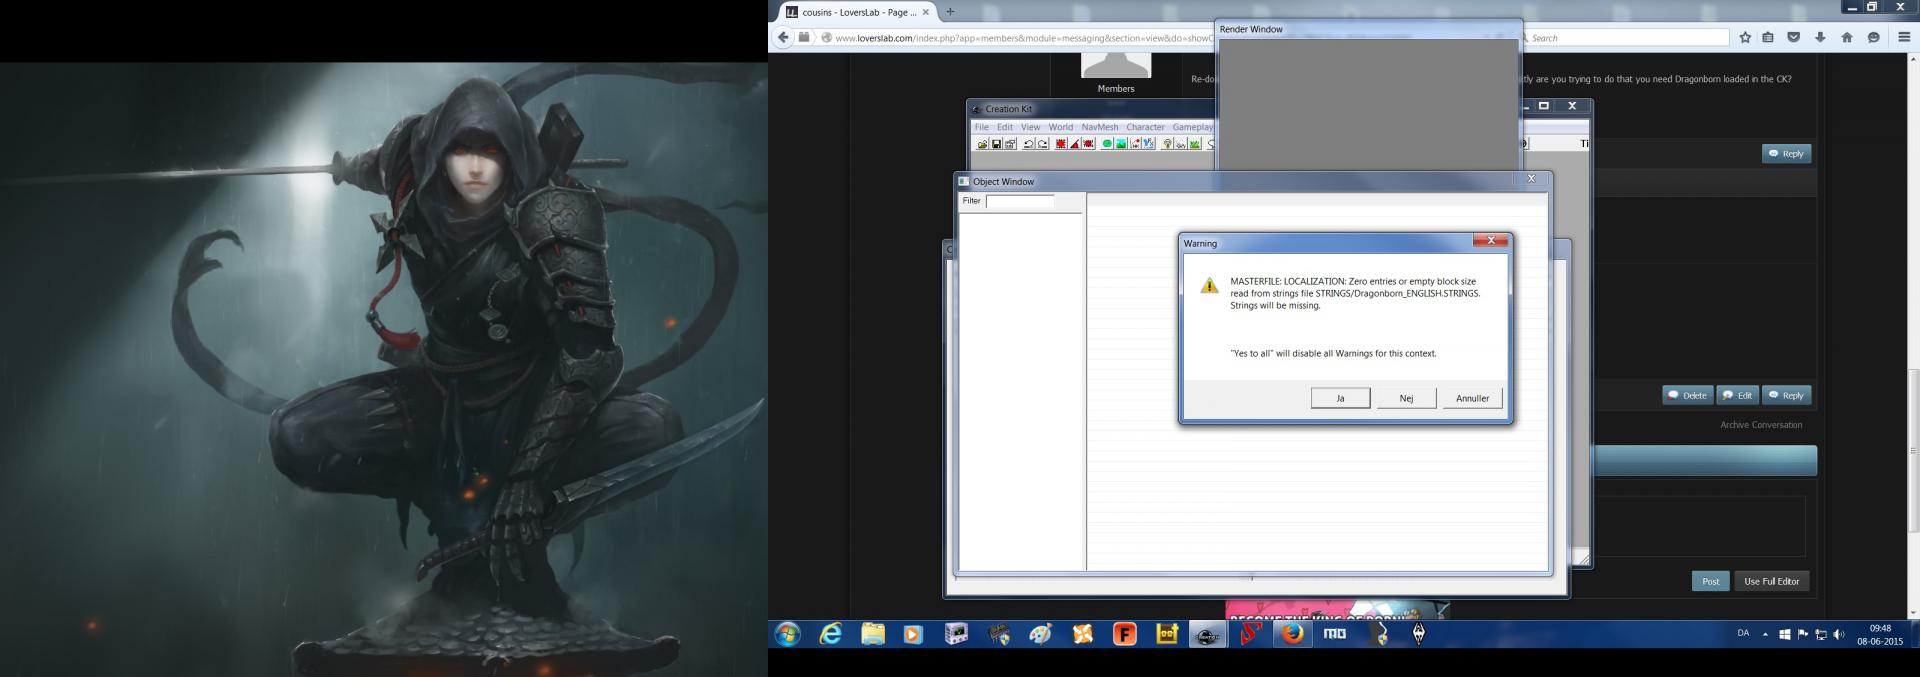1920x677 pixels.
Task: Click the green circle toolbar icon in Creation Kit
Action: (x=1107, y=144)
